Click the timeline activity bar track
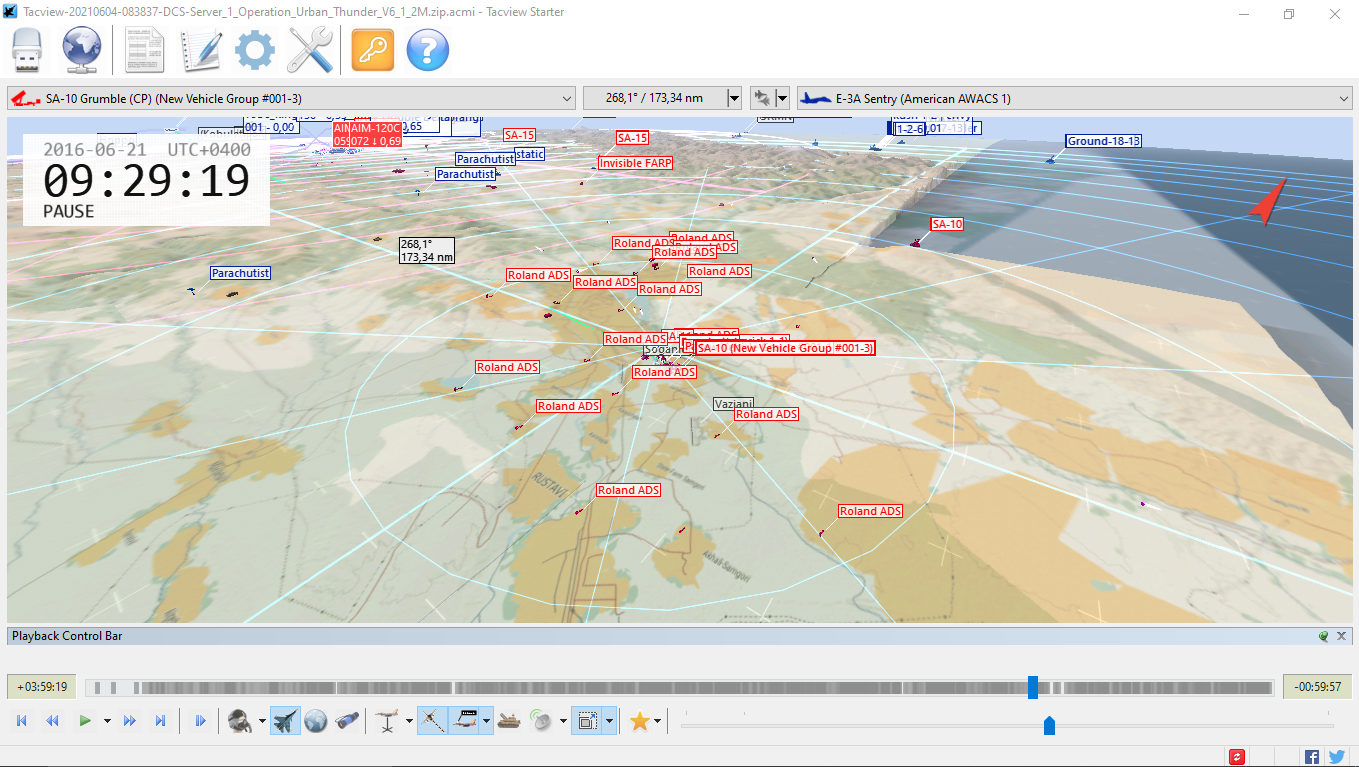This screenshot has height=767, width=1359. coord(679,687)
